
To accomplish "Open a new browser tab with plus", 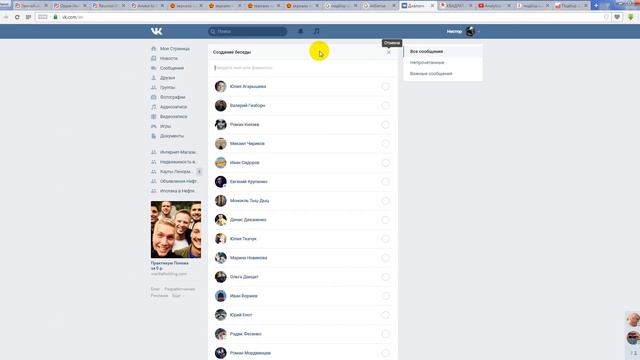I will (596, 6).
